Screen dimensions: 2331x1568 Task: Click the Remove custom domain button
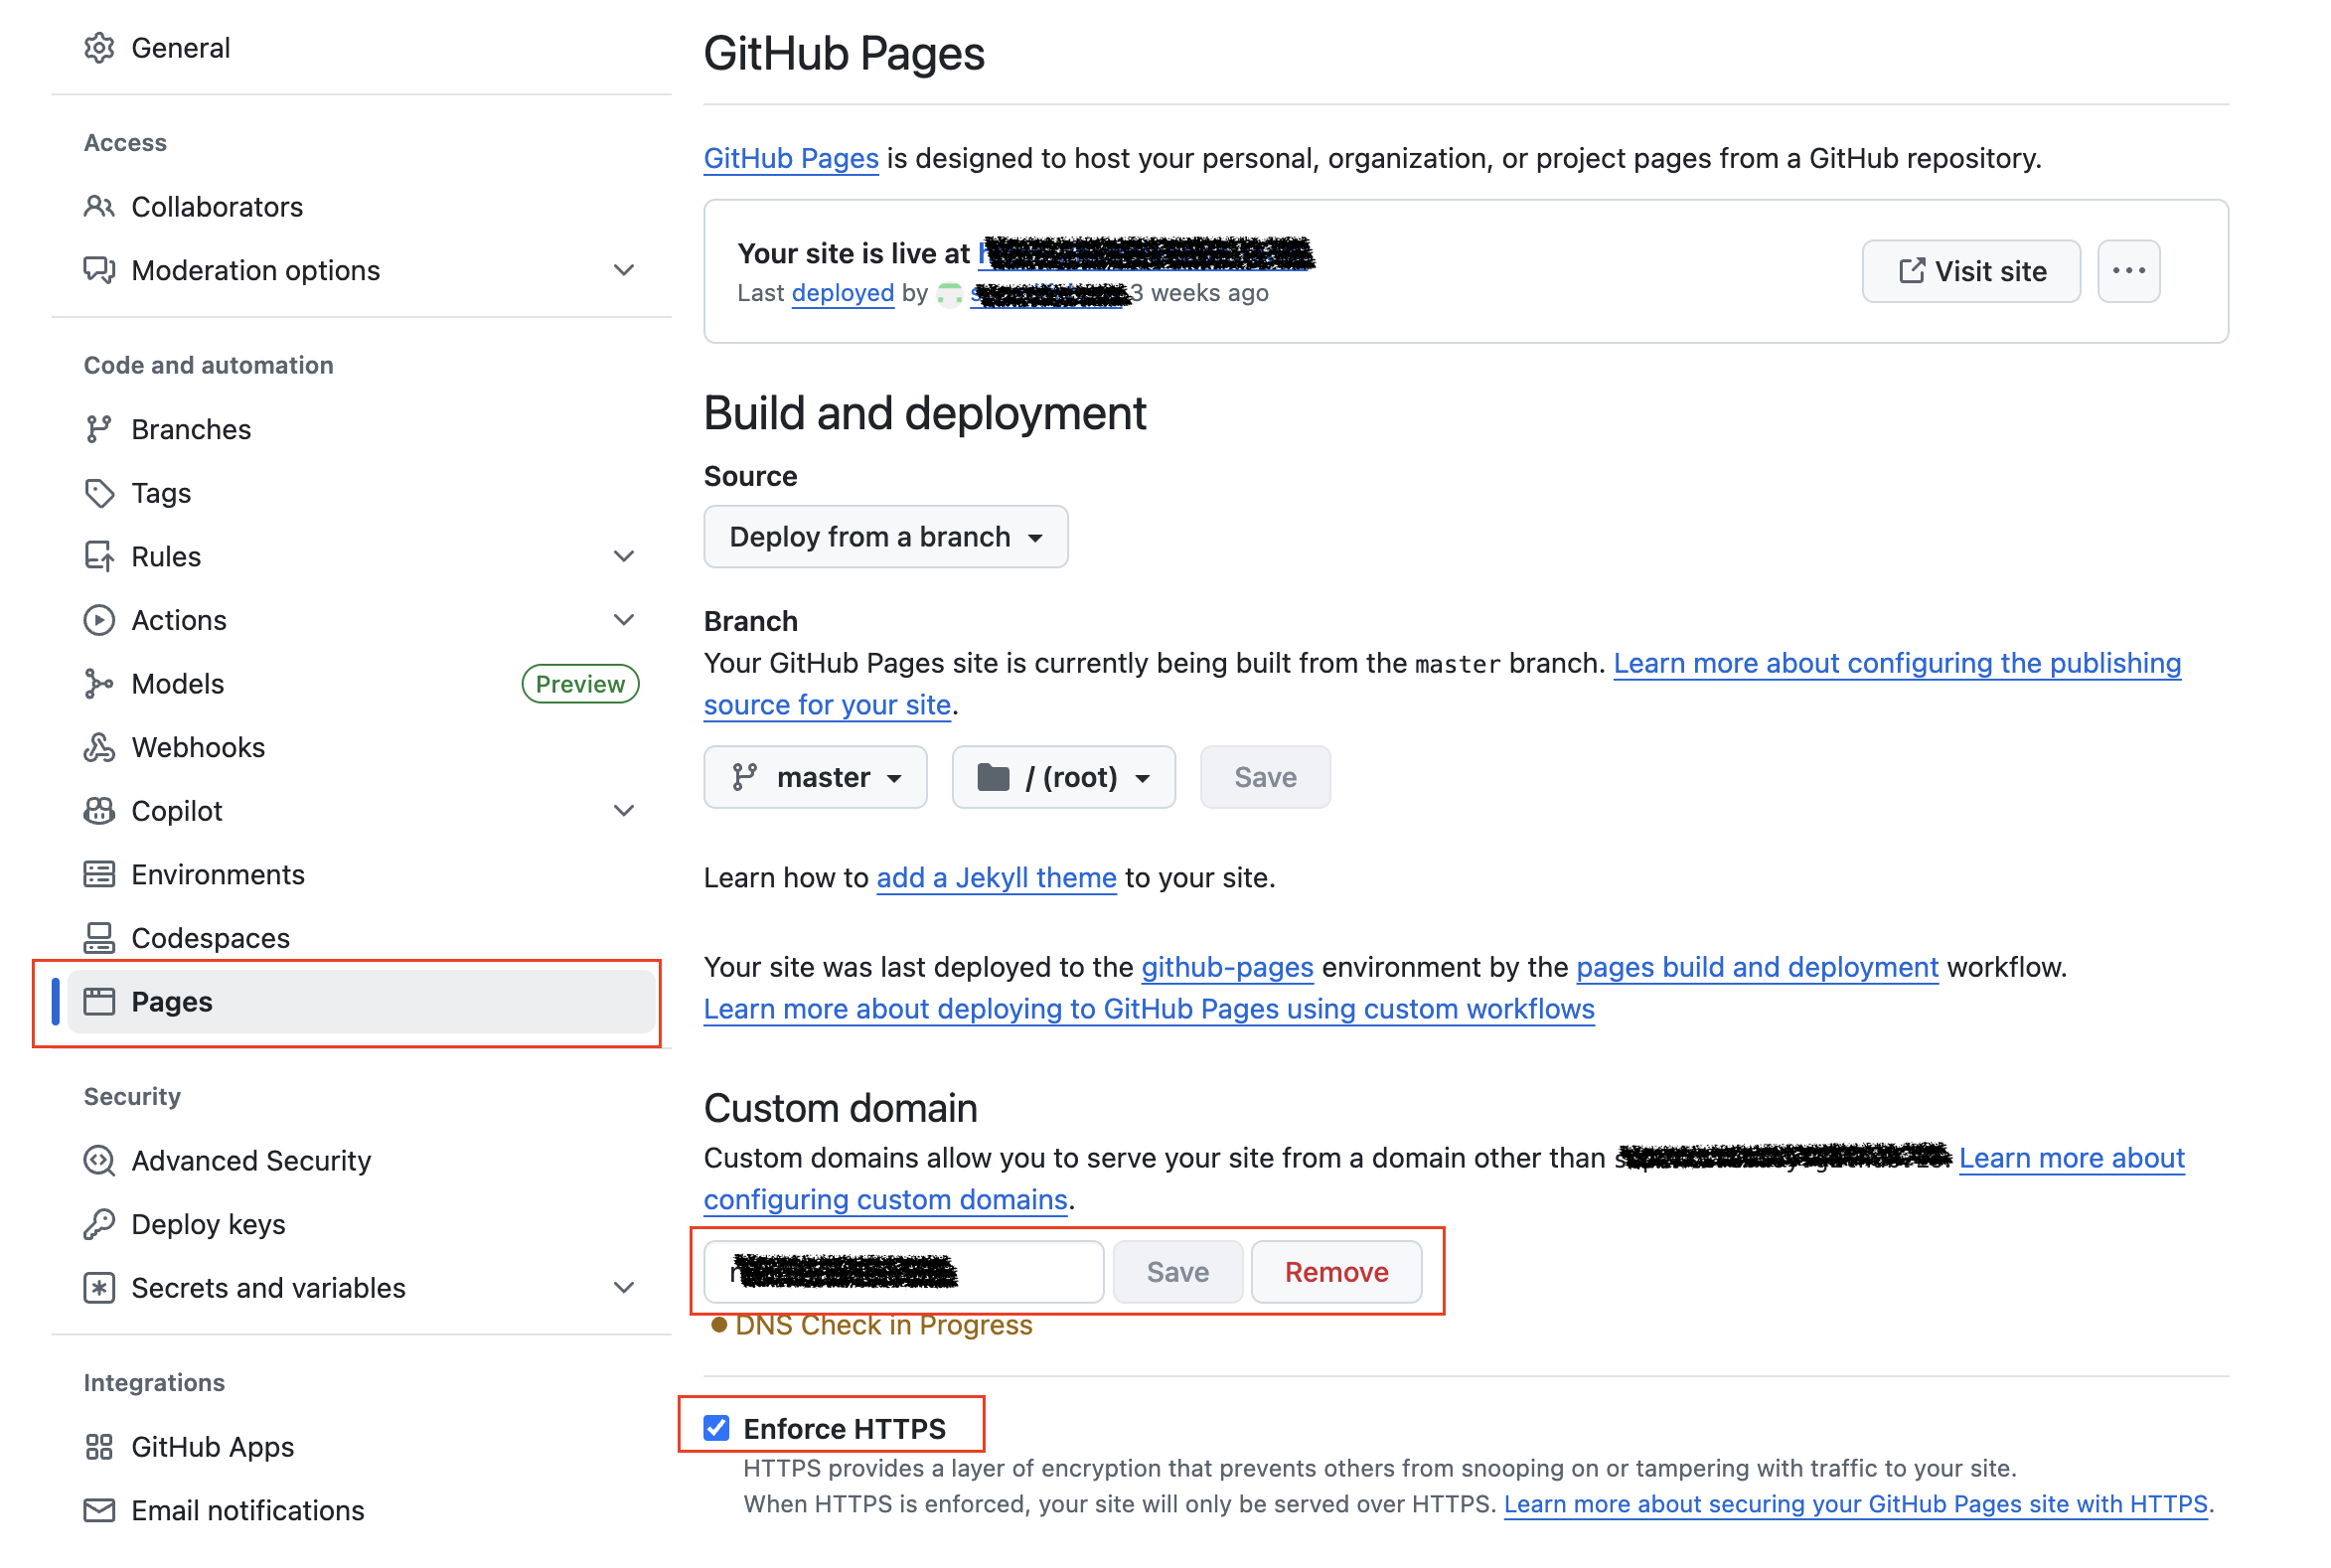(x=1336, y=1272)
